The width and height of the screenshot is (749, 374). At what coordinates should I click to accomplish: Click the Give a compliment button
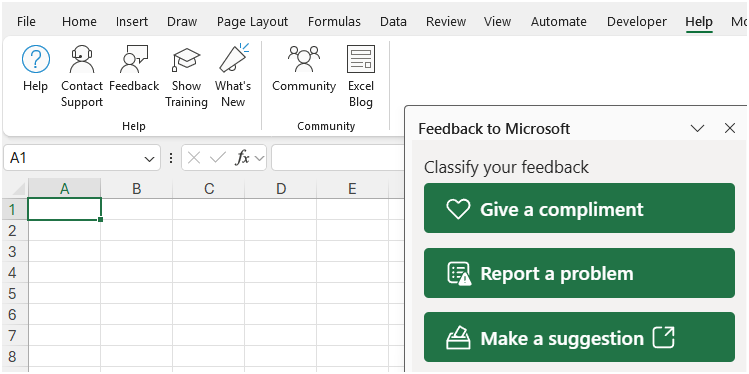click(579, 208)
